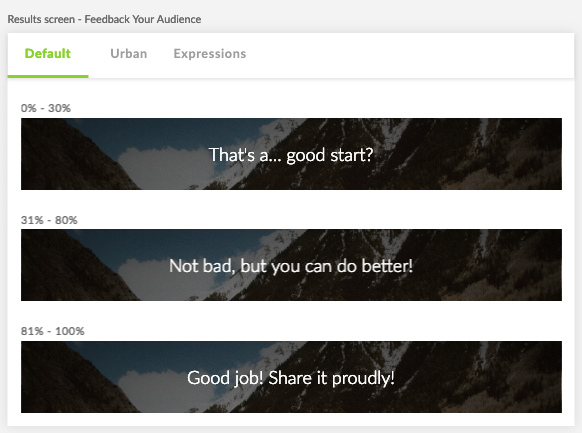
Task: Select the "Not bad, but you can do better!" text
Action: 291,266
